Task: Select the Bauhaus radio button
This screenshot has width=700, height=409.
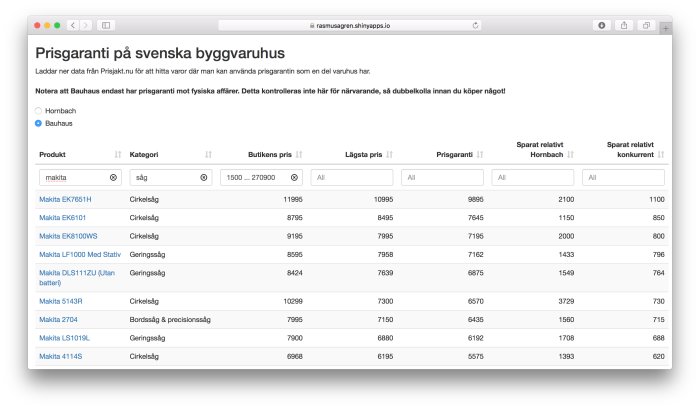Action: coord(38,123)
